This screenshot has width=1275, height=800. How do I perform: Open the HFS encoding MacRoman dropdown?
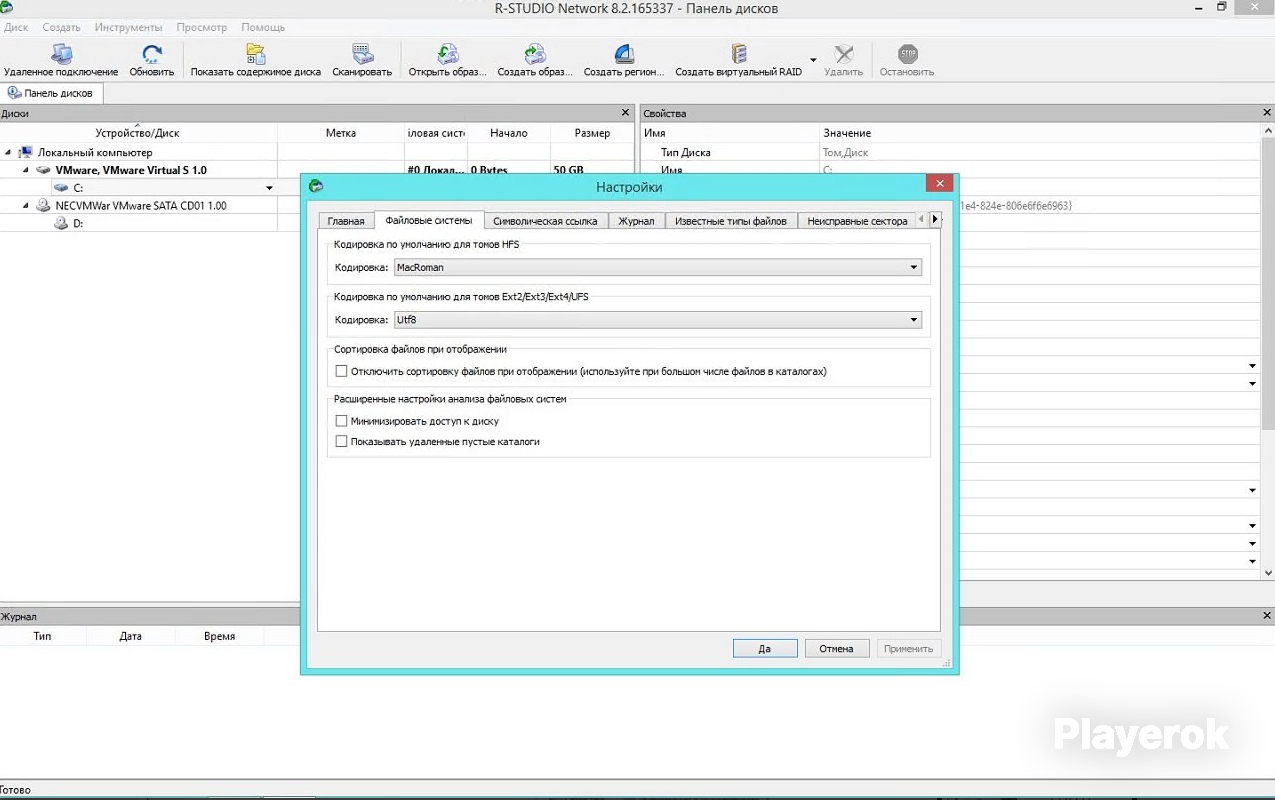pos(657,267)
